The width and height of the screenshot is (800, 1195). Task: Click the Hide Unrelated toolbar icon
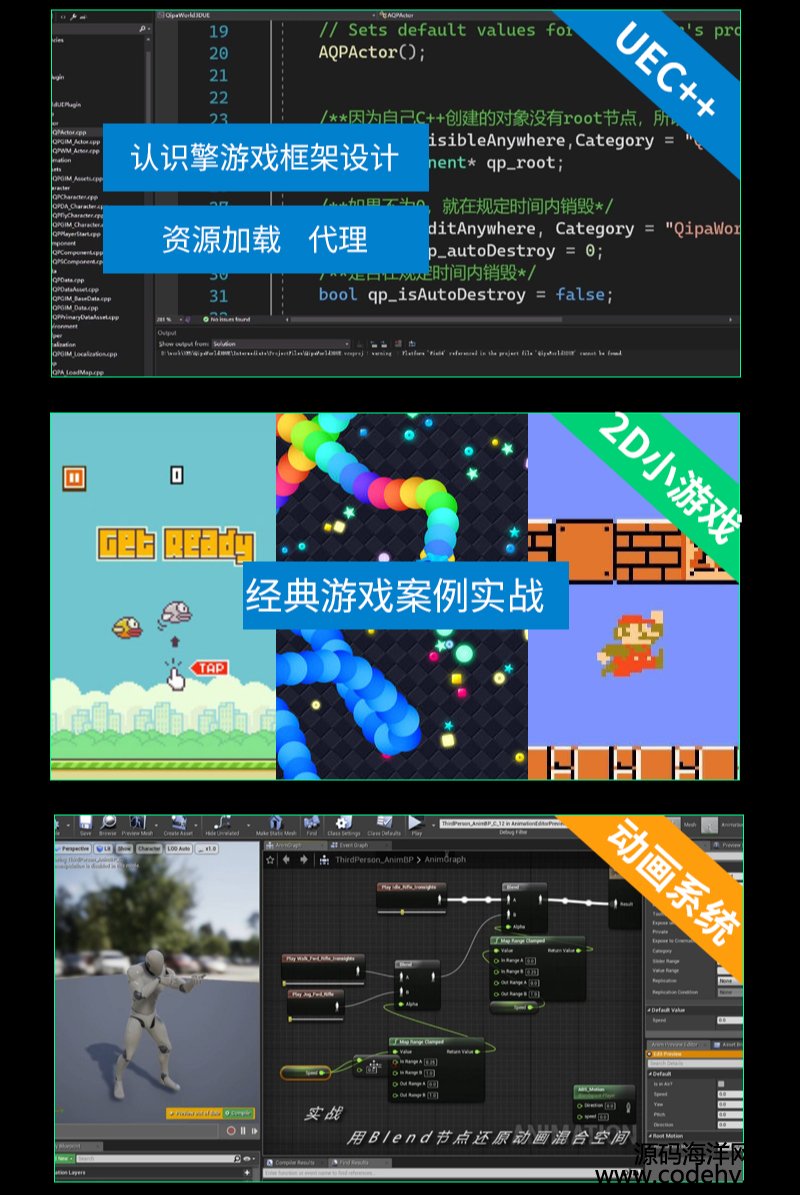pyautogui.click(x=222, y=824)
